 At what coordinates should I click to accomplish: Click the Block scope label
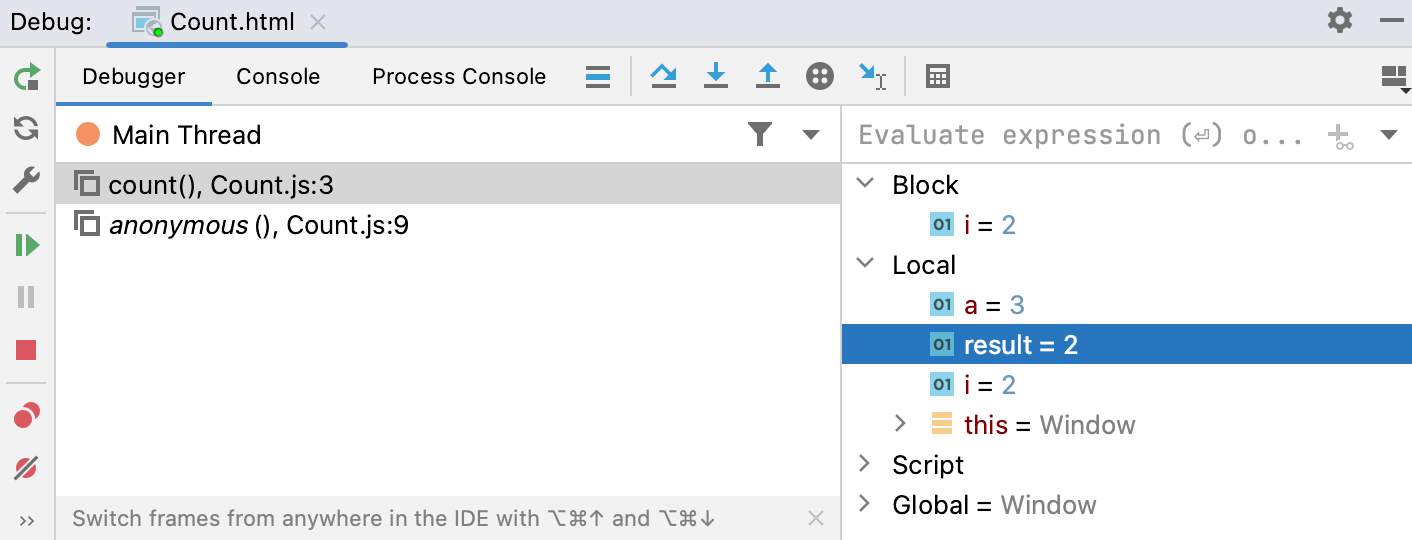point(925,185)
